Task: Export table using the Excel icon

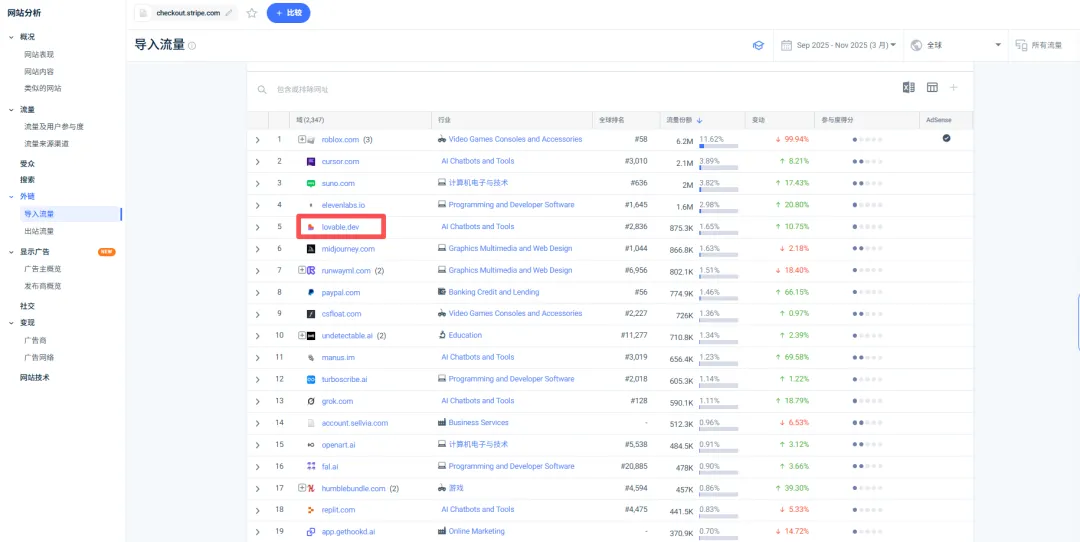Action: click(908, 87)
